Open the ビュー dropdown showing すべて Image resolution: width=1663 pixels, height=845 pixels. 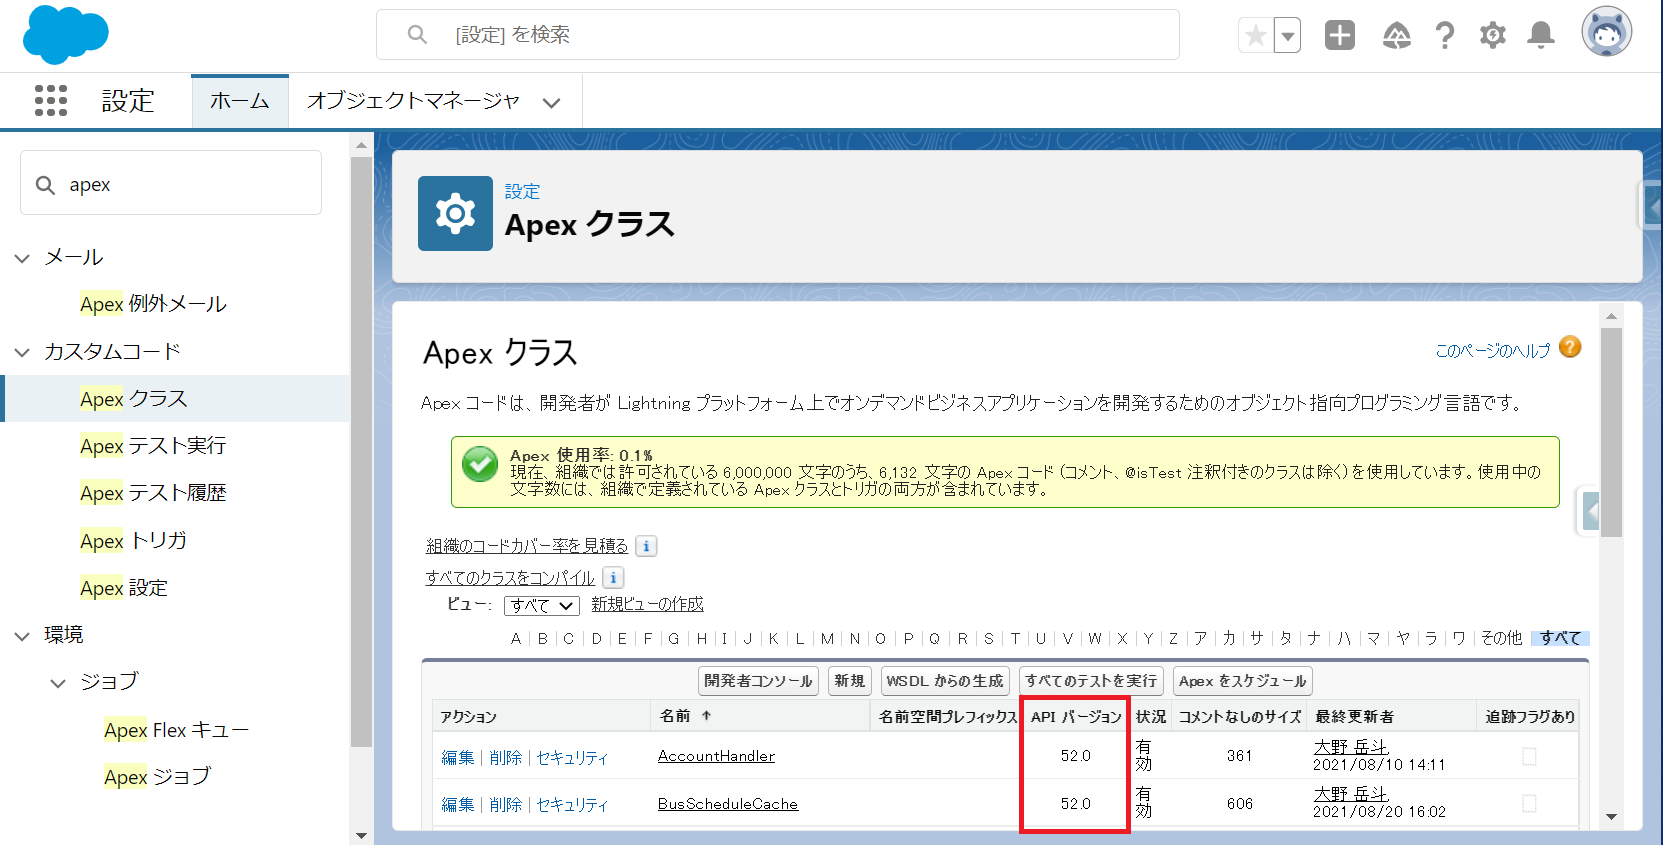[x=541, y=606]
